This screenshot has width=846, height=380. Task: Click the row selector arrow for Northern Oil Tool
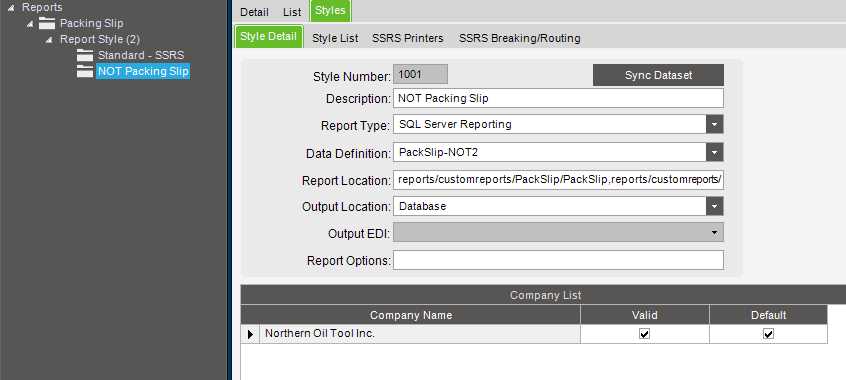pos(250,334)
